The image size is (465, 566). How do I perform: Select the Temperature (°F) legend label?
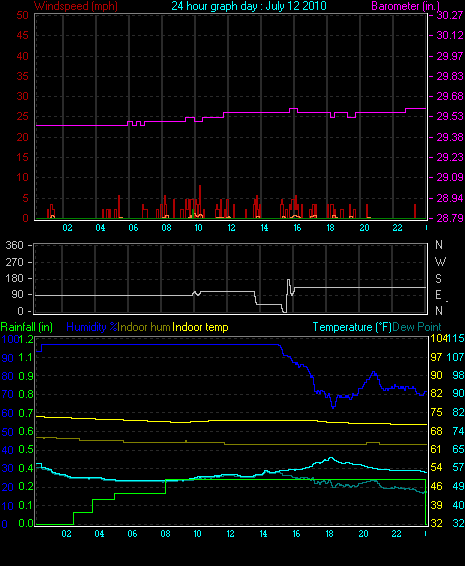tap(352, 327)
